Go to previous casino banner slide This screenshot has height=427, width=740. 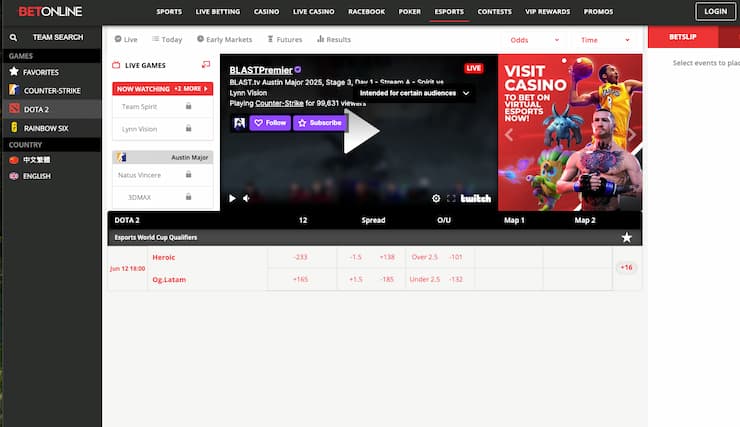pyautogui.click(x=509, y=135)
